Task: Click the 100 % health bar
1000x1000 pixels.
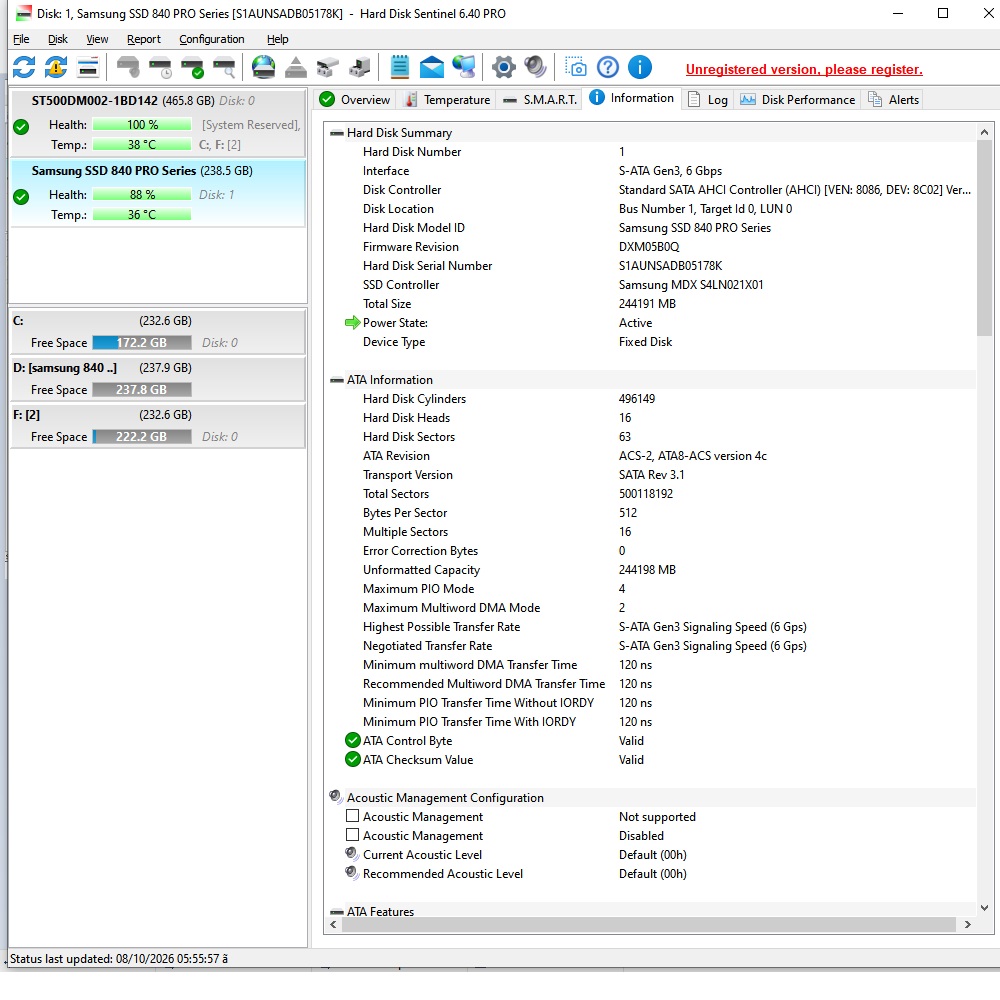Action: click(x=142, y=124)
